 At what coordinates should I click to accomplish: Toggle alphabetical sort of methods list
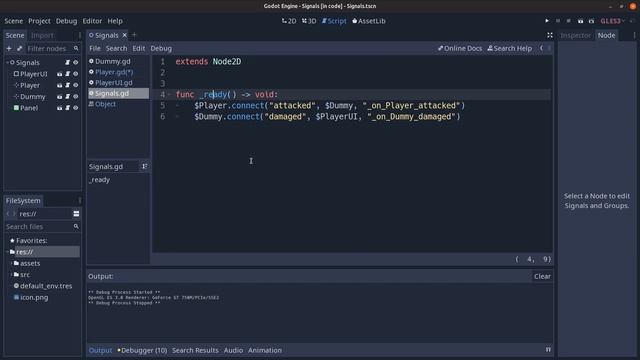pos(144,167)
